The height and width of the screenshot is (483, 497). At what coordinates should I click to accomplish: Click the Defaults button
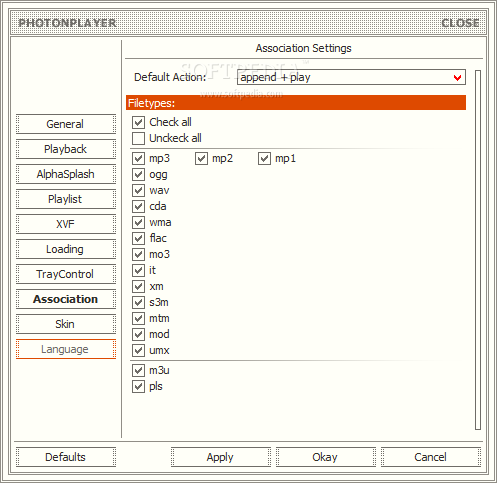point(66,457)
